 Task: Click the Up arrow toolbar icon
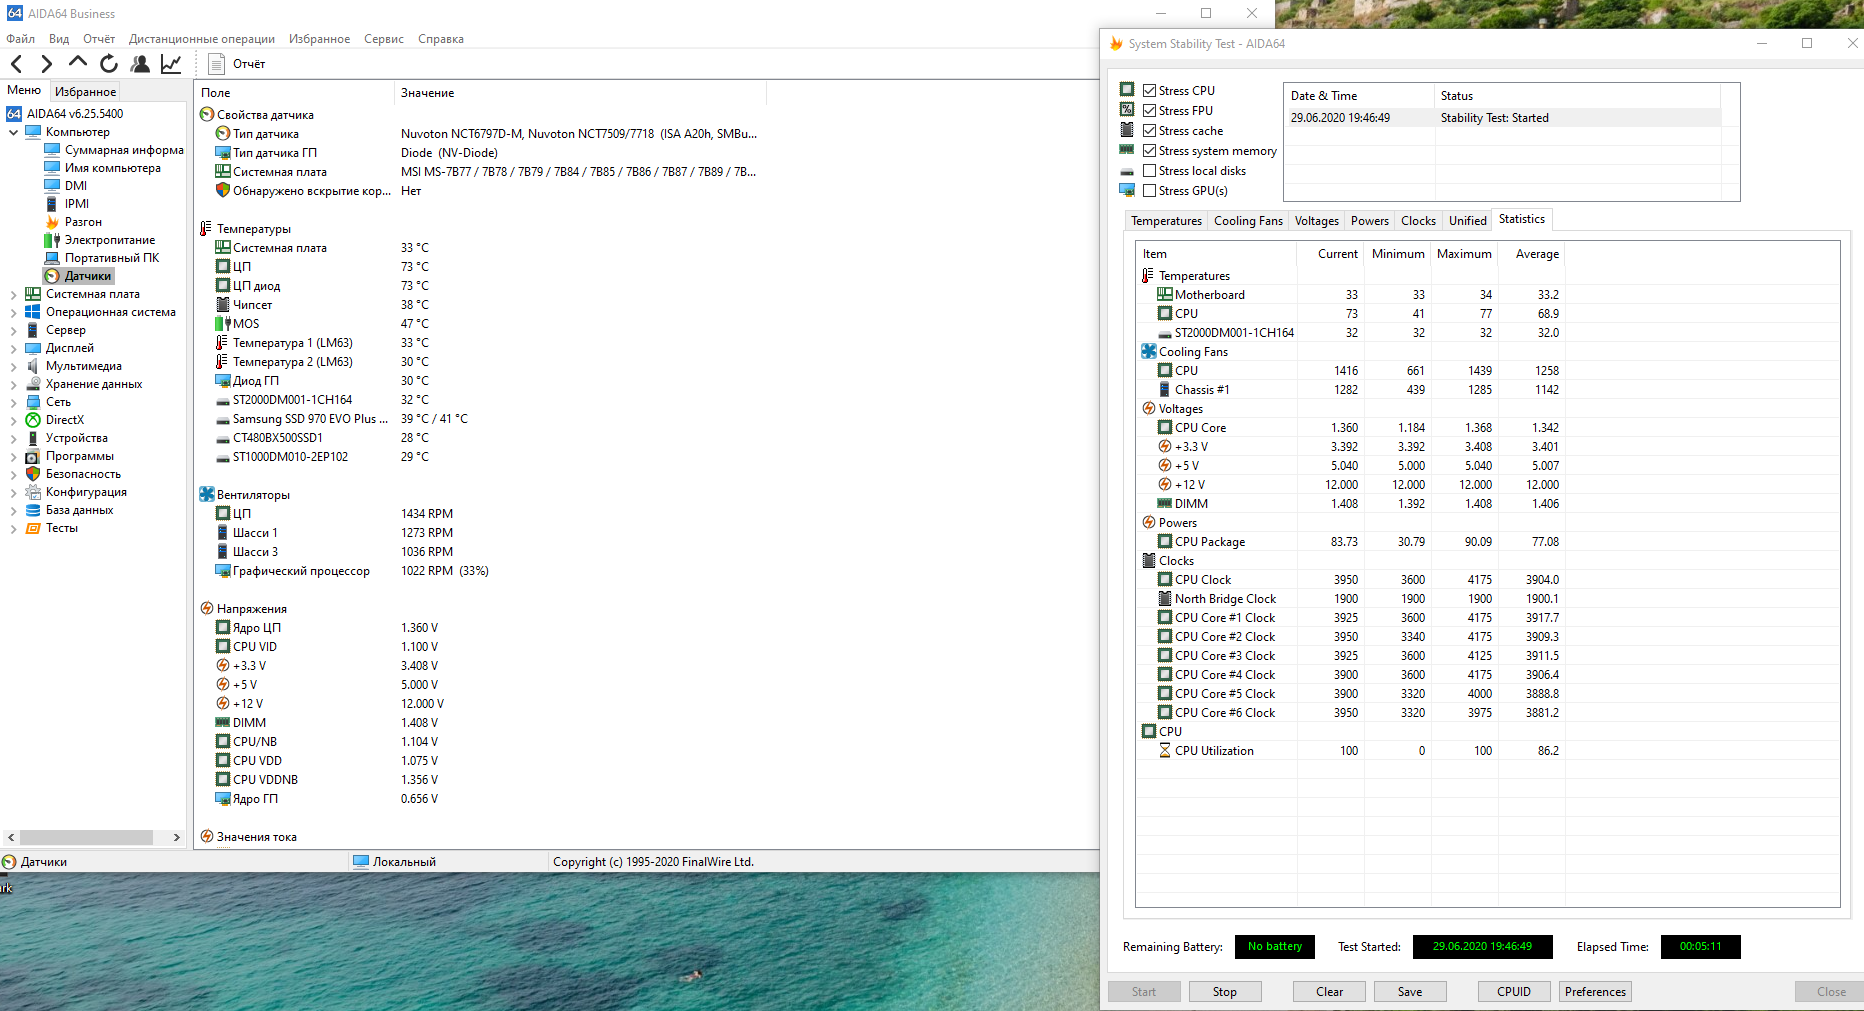[x=78, y=63]
